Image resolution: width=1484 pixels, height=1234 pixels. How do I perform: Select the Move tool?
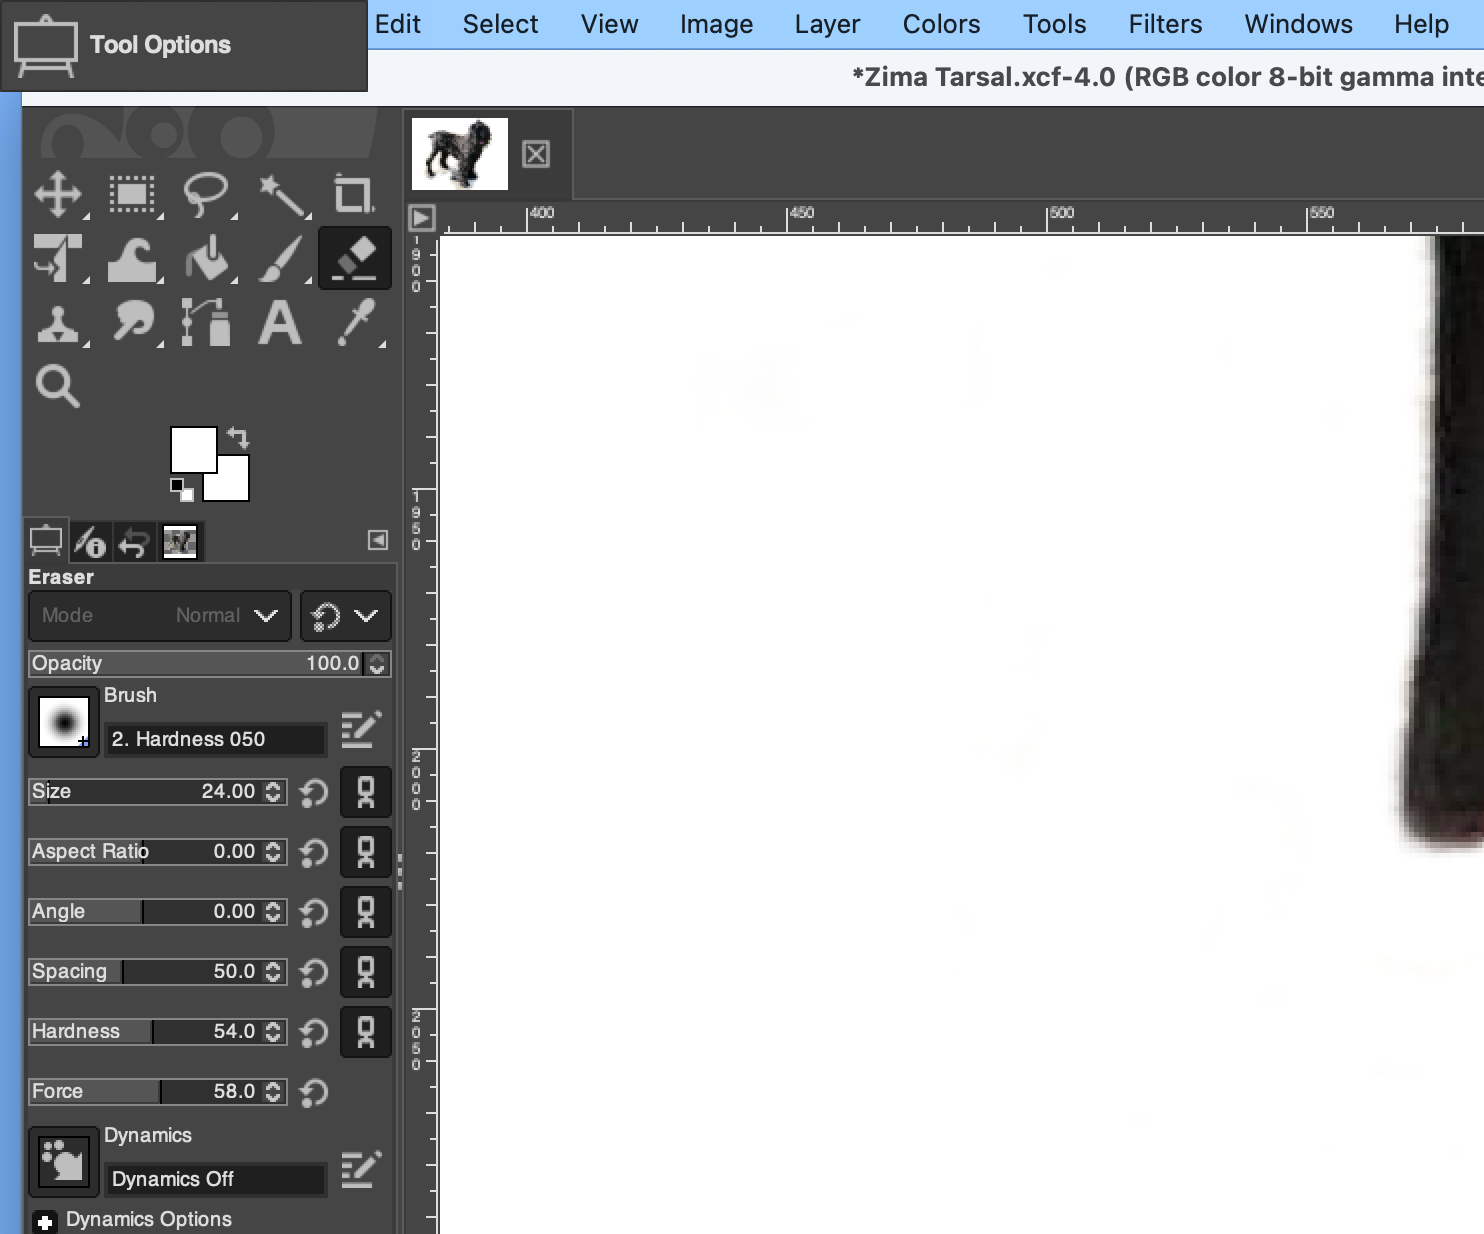[58, 194]
